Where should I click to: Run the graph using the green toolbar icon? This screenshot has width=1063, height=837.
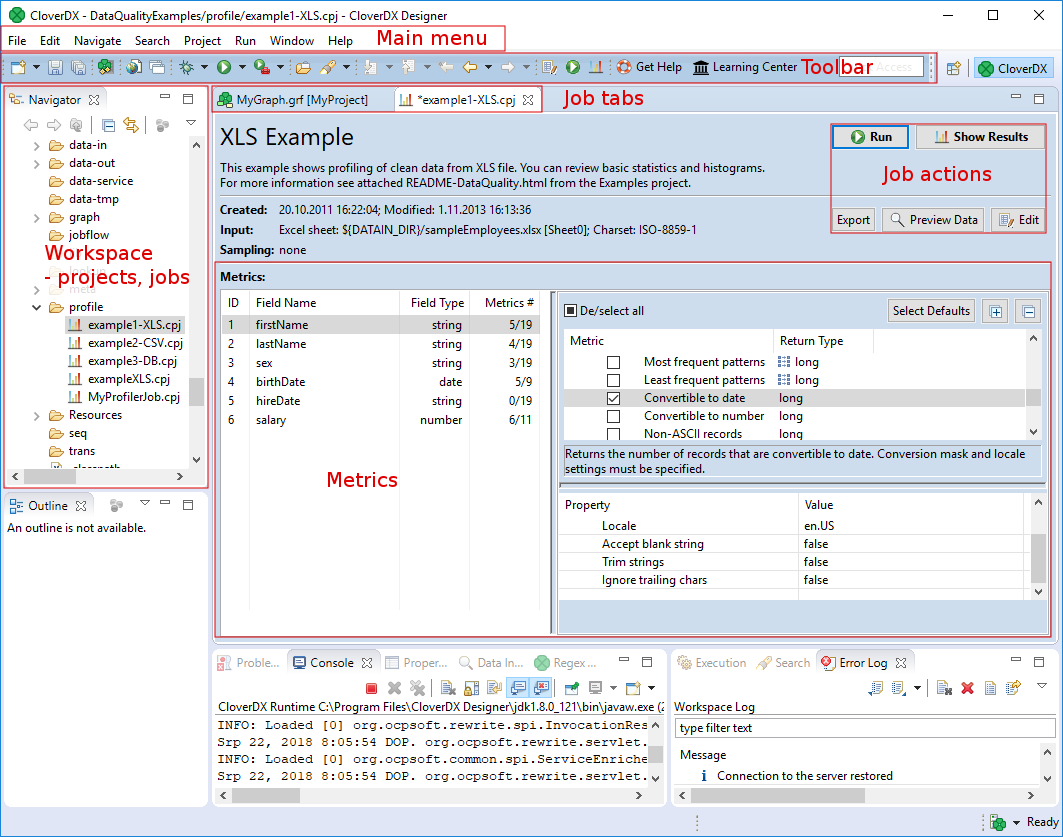click(x=224, y=67)
